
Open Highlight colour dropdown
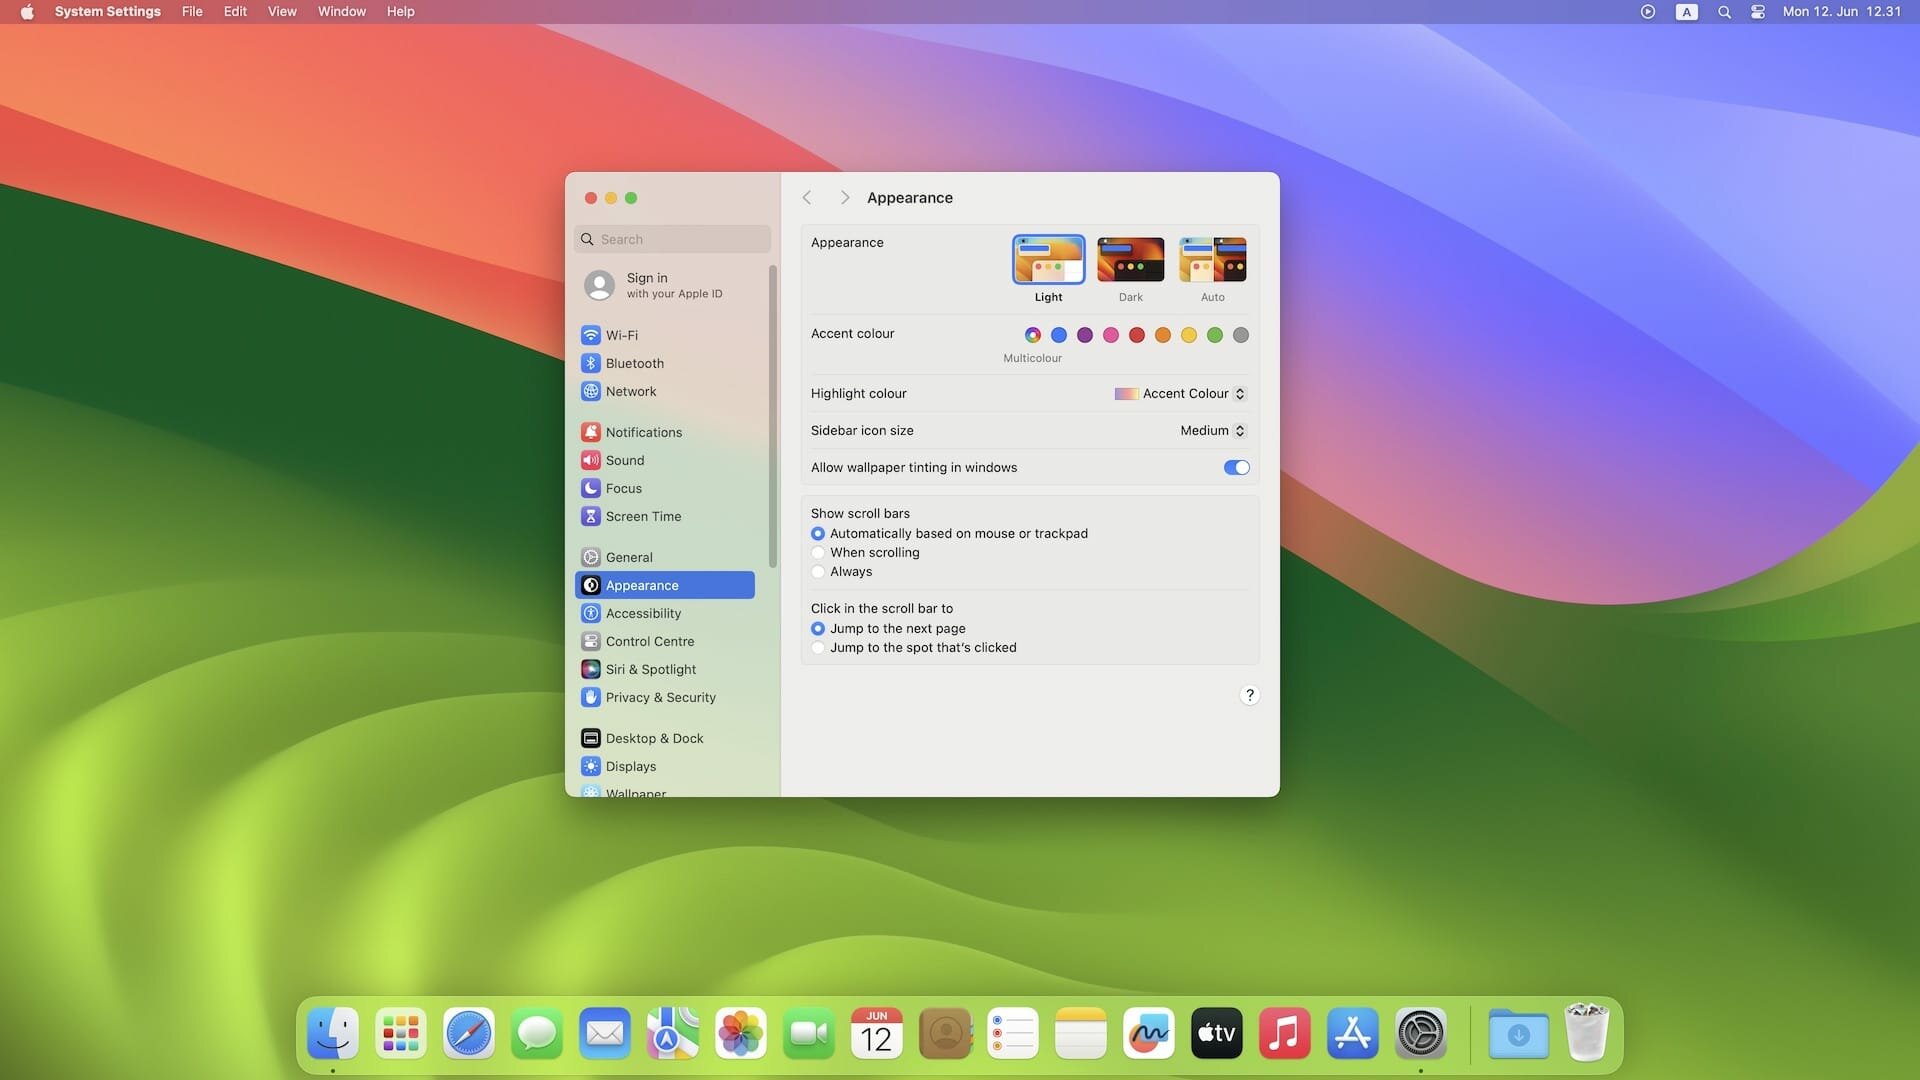tap(1180, 393)
